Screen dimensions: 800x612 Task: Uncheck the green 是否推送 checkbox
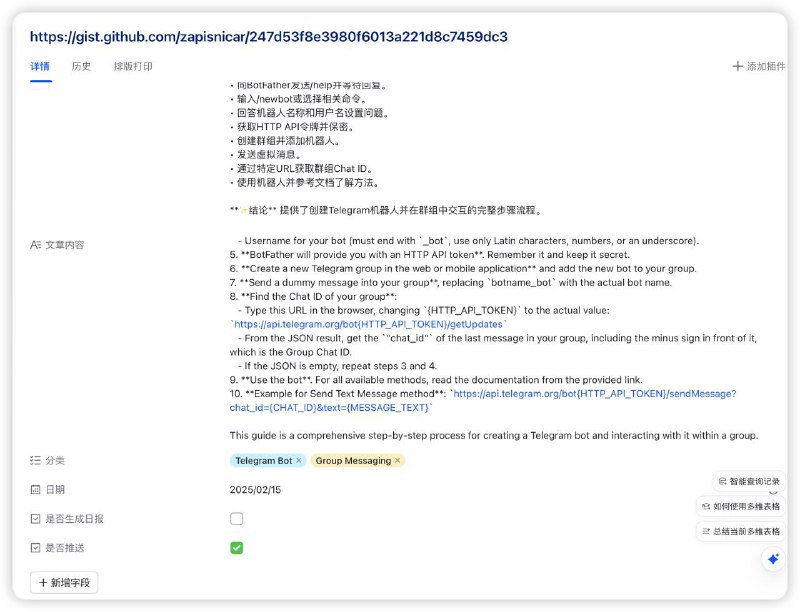(236, 548)
